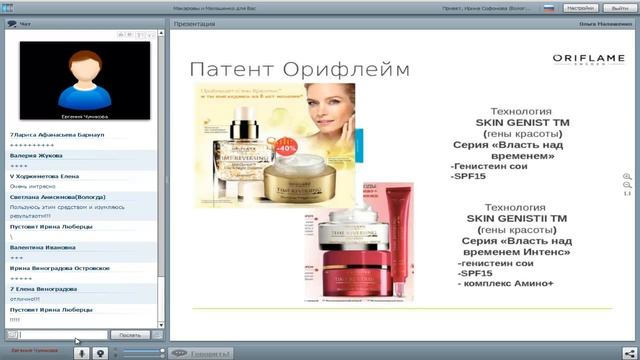Click the chat scrollbar up arrow
The image size is (640, 360).
(x=161, y=33)
